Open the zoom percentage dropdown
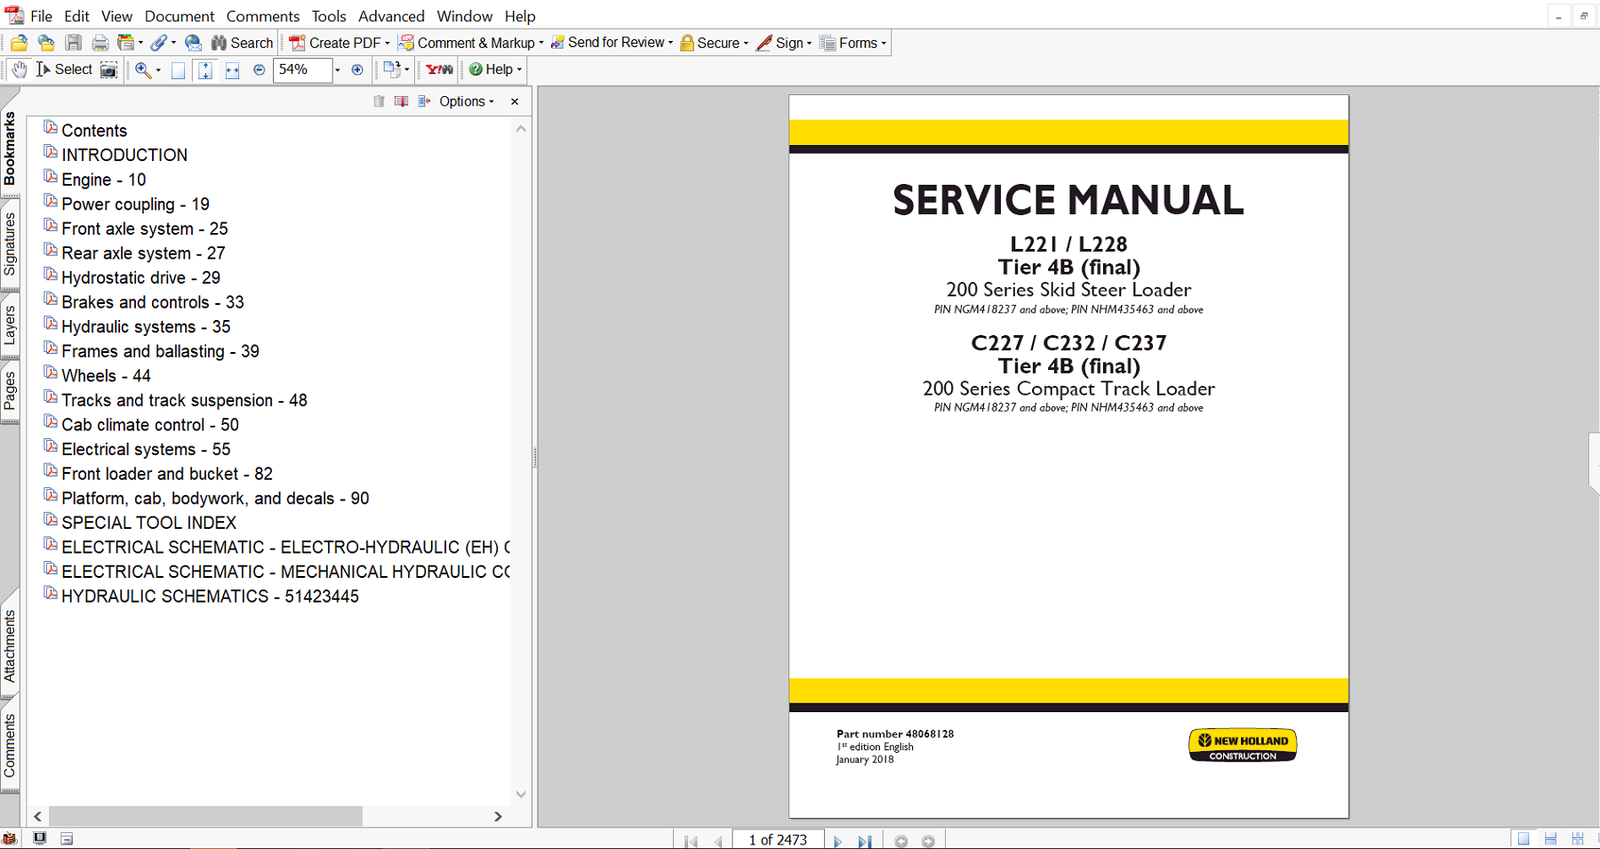The image size is (1600, 849). pyautogui.click(x=337, y=70)
